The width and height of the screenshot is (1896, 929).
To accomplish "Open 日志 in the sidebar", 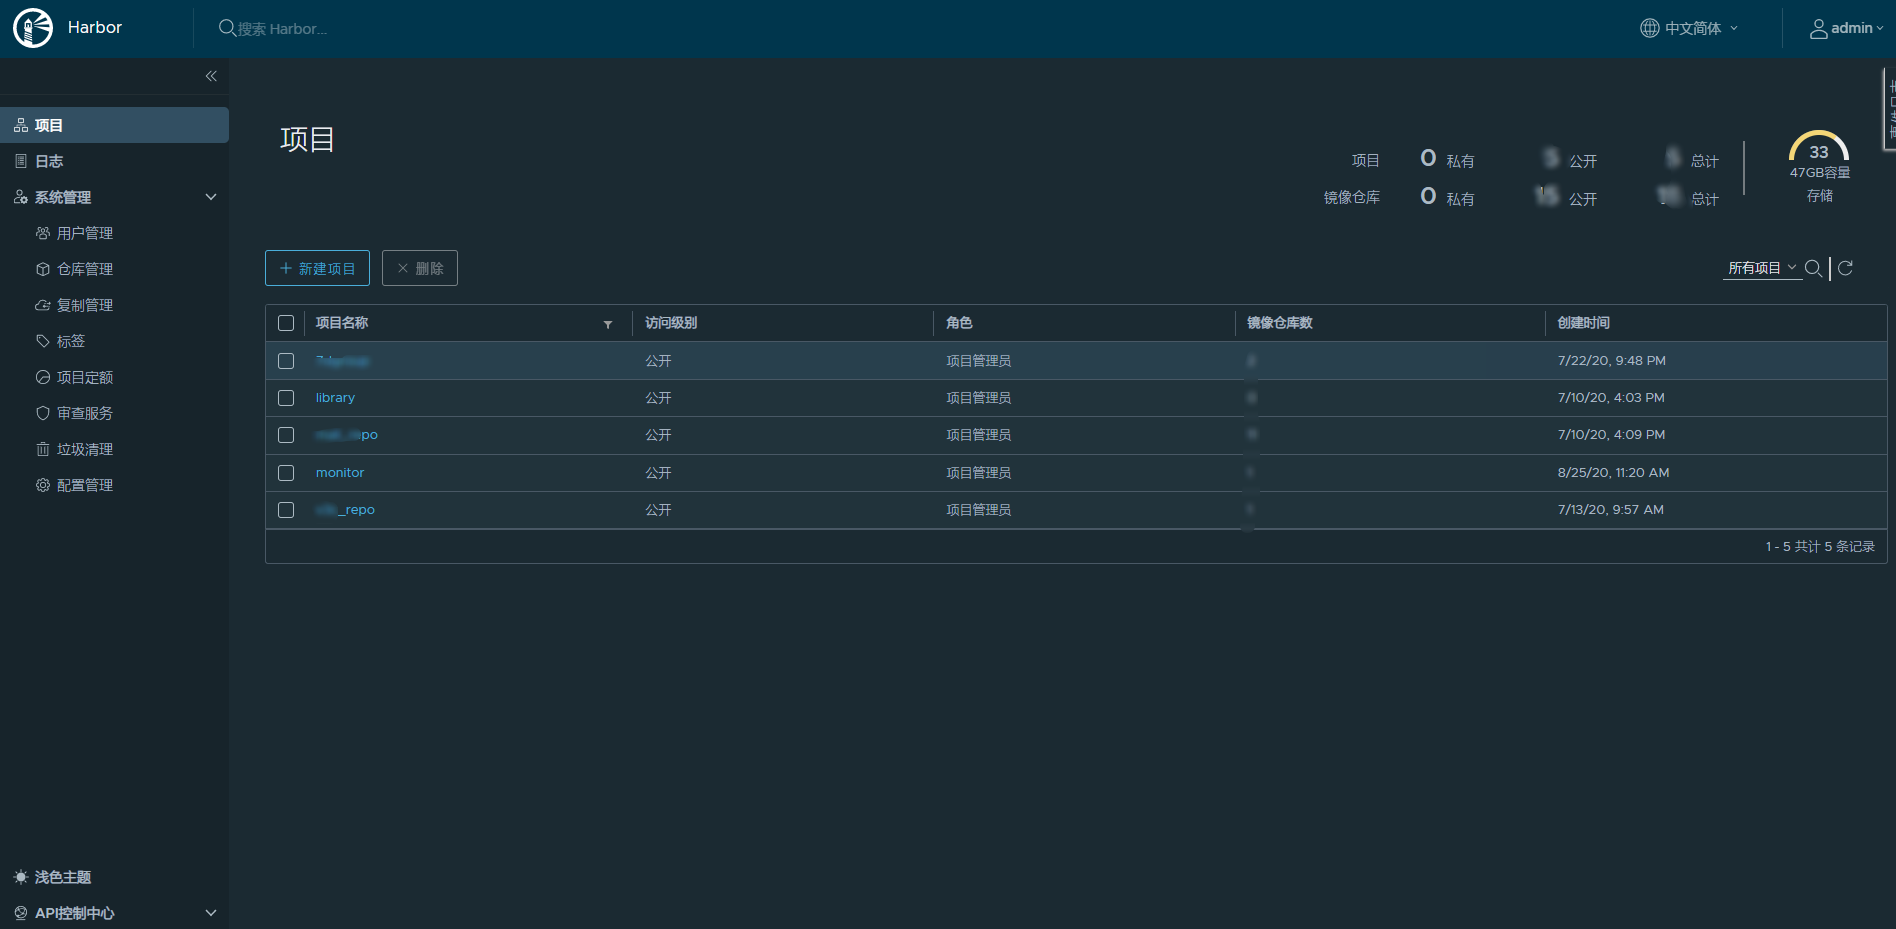I will pyautogui.click(x=49, y=161).
